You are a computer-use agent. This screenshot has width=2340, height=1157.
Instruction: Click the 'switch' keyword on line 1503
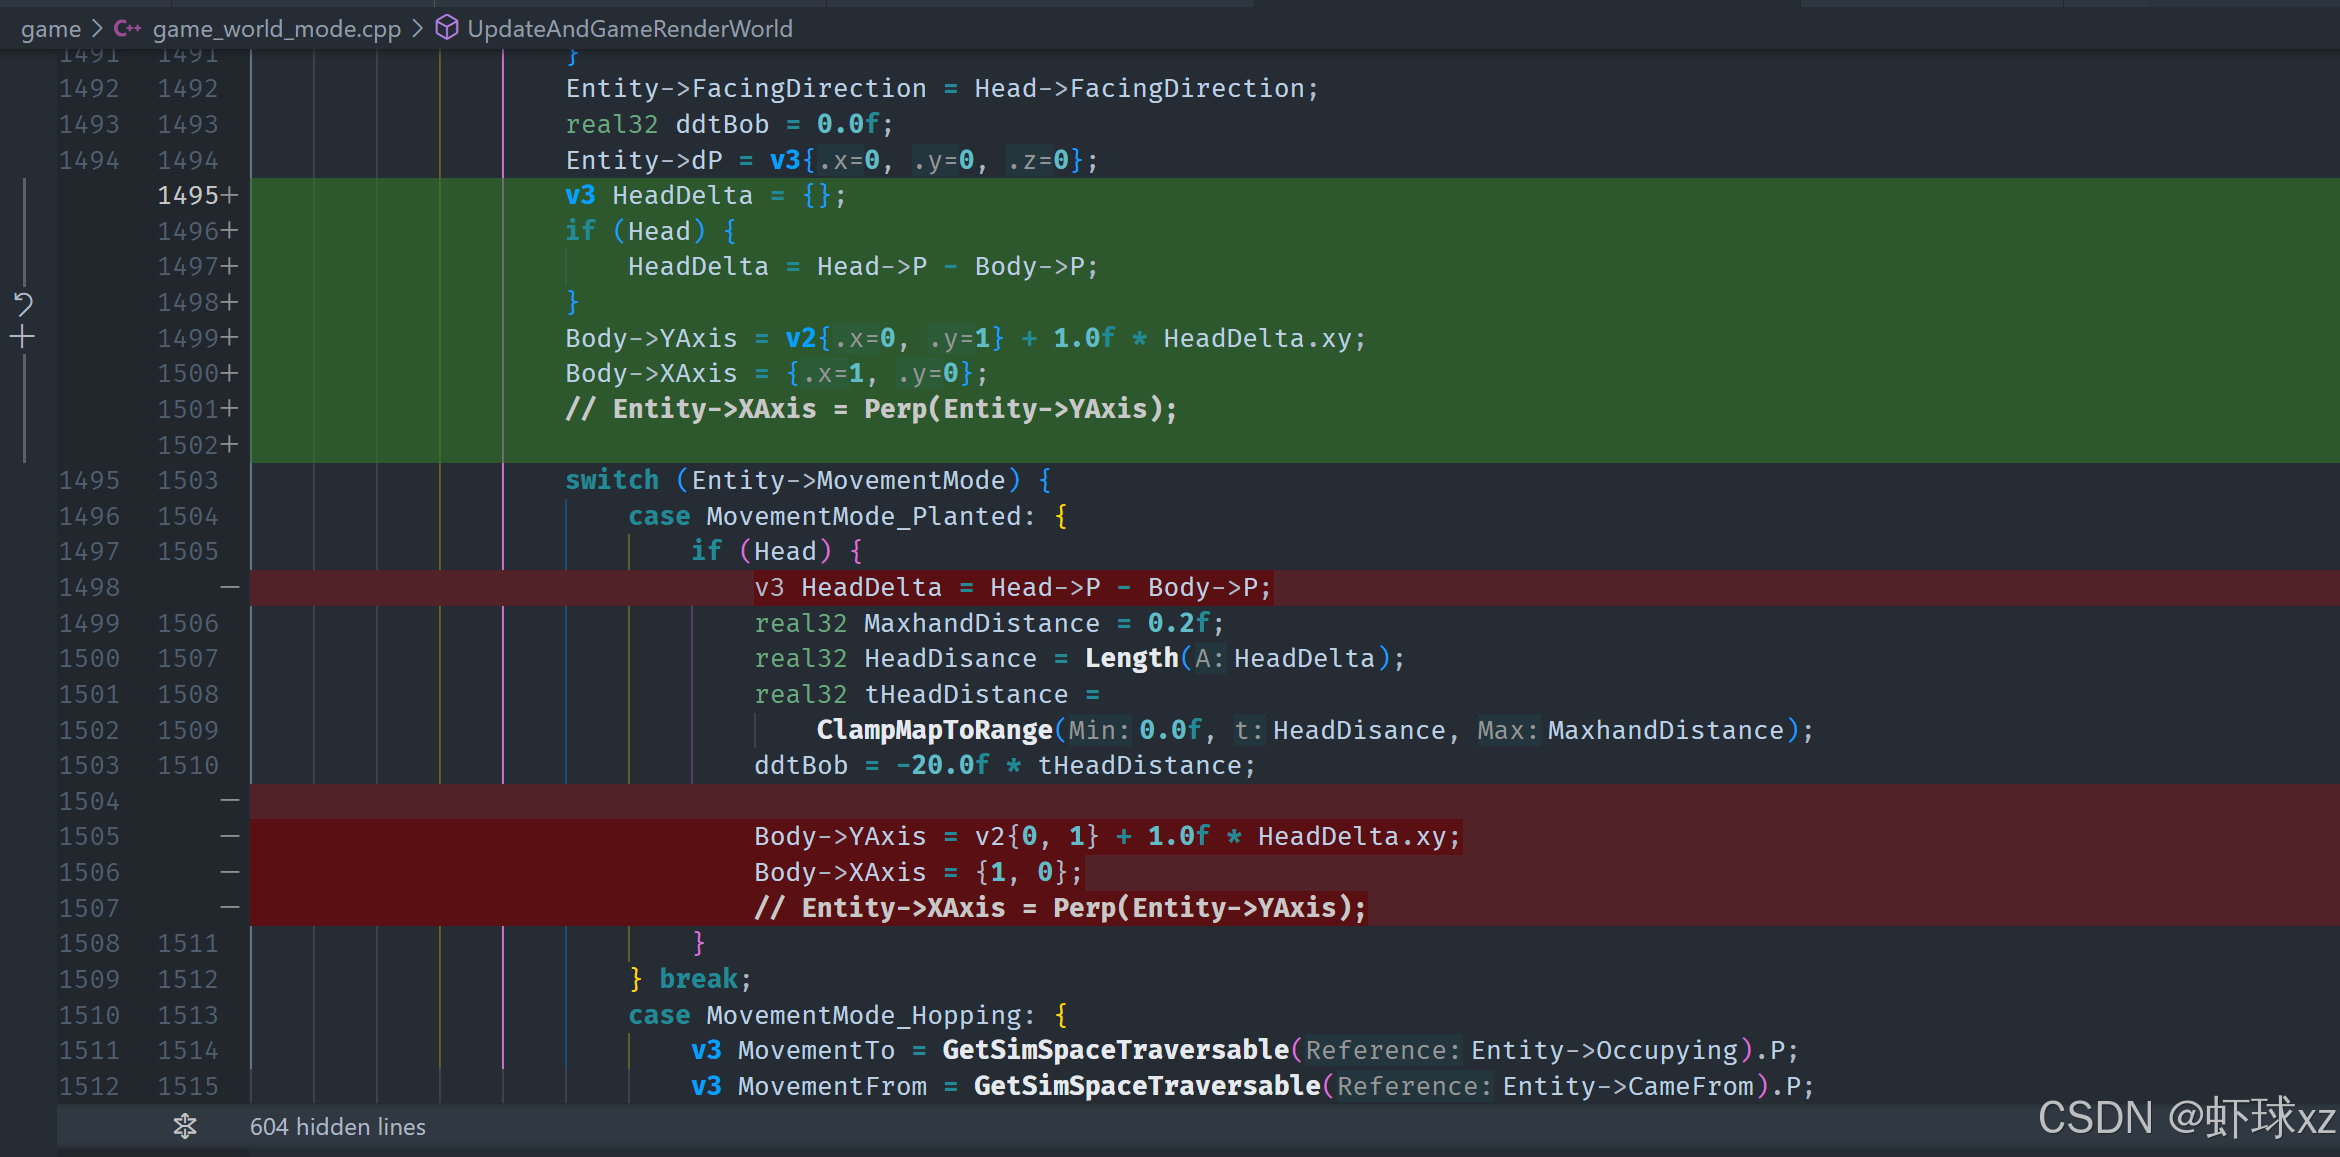point(611,480)
